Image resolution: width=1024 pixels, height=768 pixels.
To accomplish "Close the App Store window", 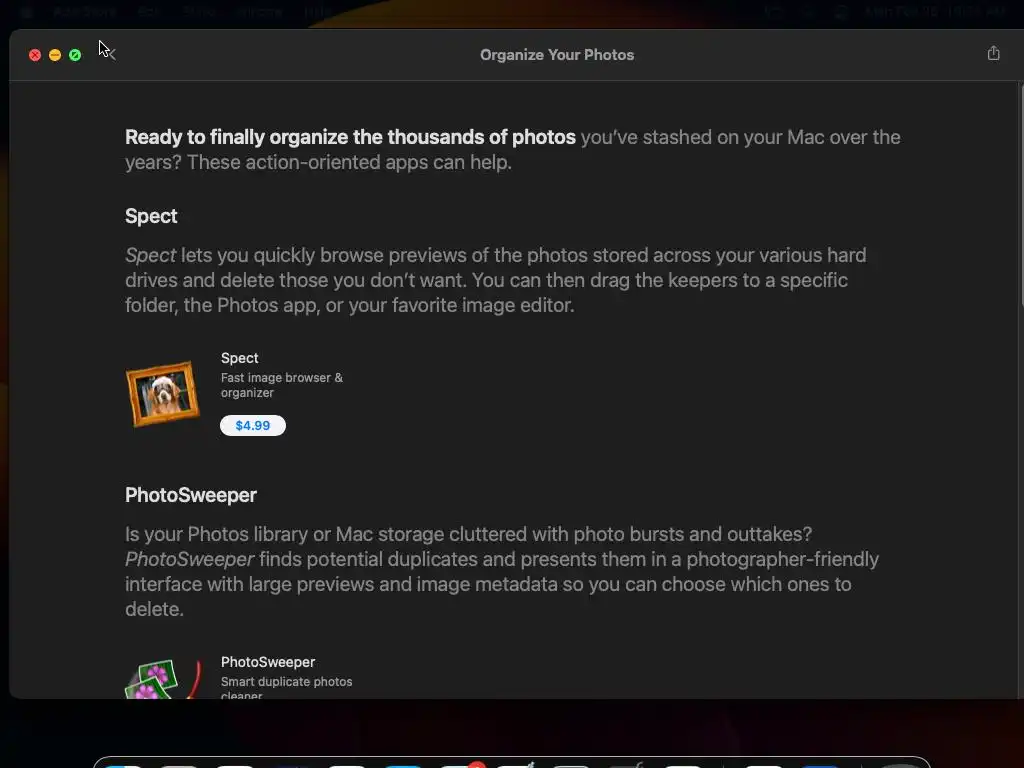I will [x=35, y=55].
